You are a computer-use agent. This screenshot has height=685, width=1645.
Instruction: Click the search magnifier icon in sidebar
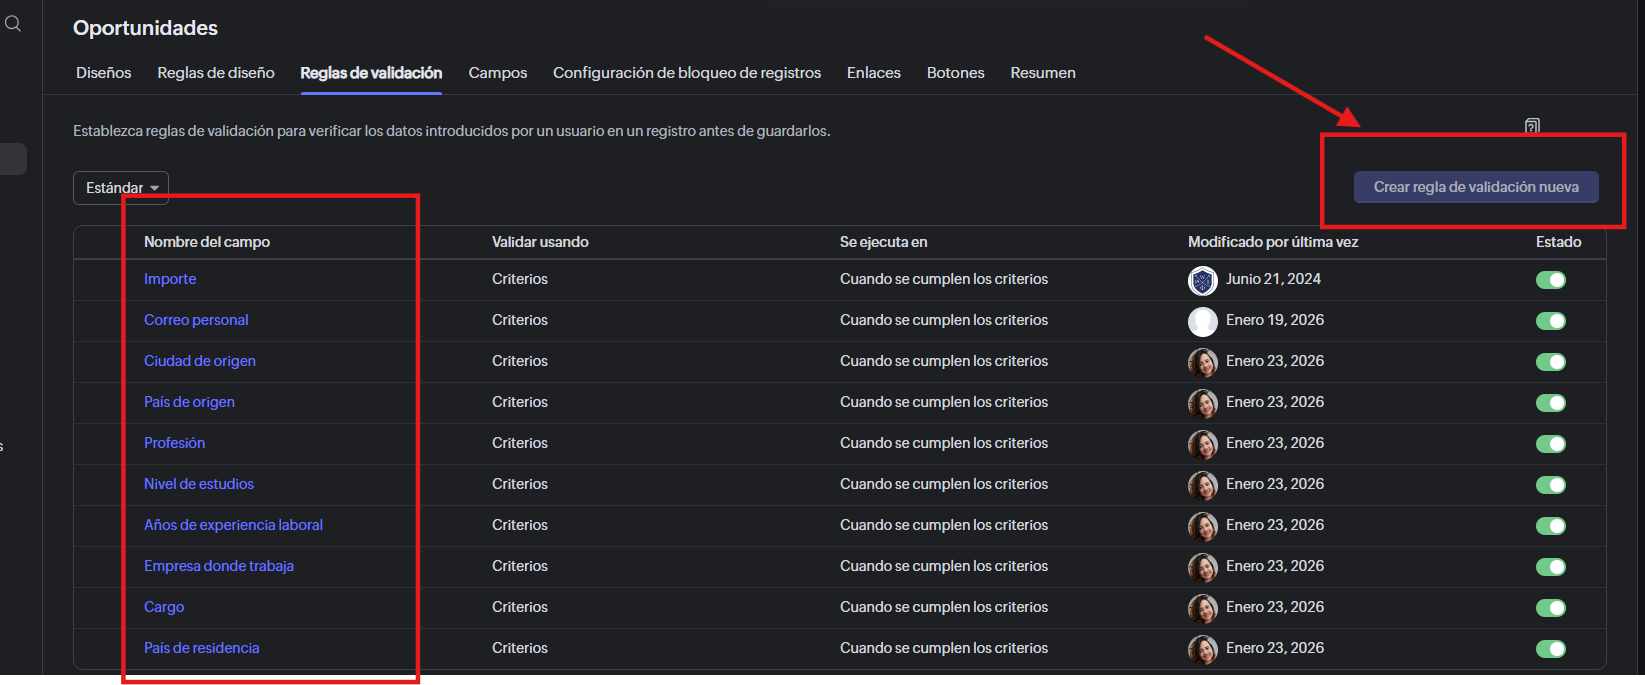13,24
